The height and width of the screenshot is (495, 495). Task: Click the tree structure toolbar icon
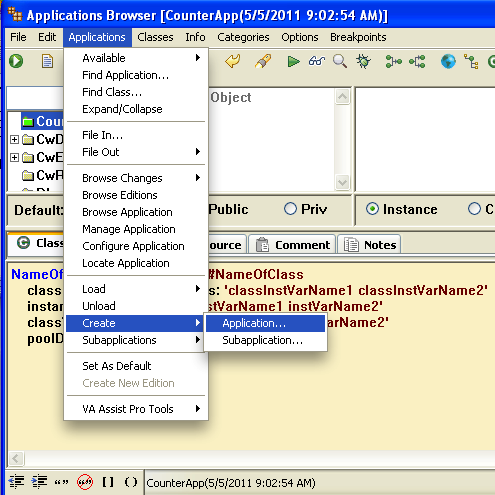(x=471, y=62)
